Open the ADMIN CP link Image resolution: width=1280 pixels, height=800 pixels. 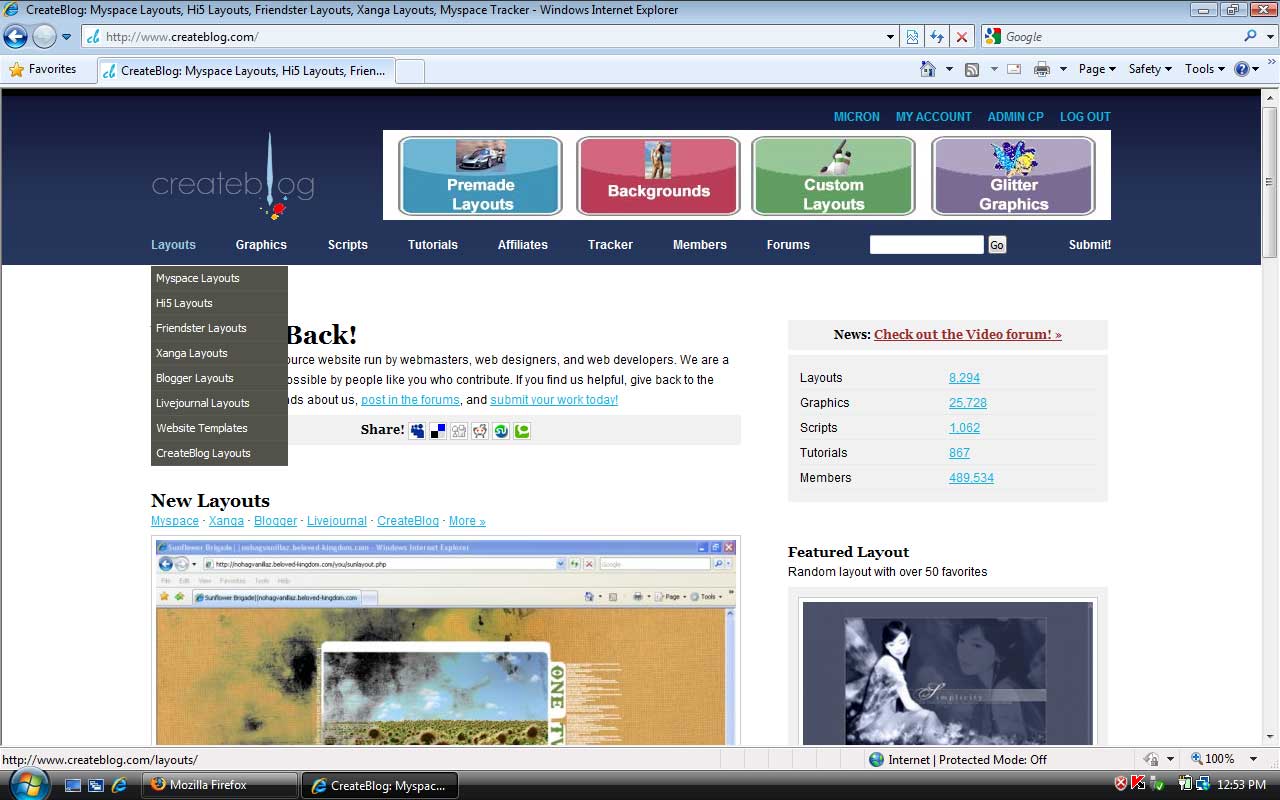tap(1015, 117)
